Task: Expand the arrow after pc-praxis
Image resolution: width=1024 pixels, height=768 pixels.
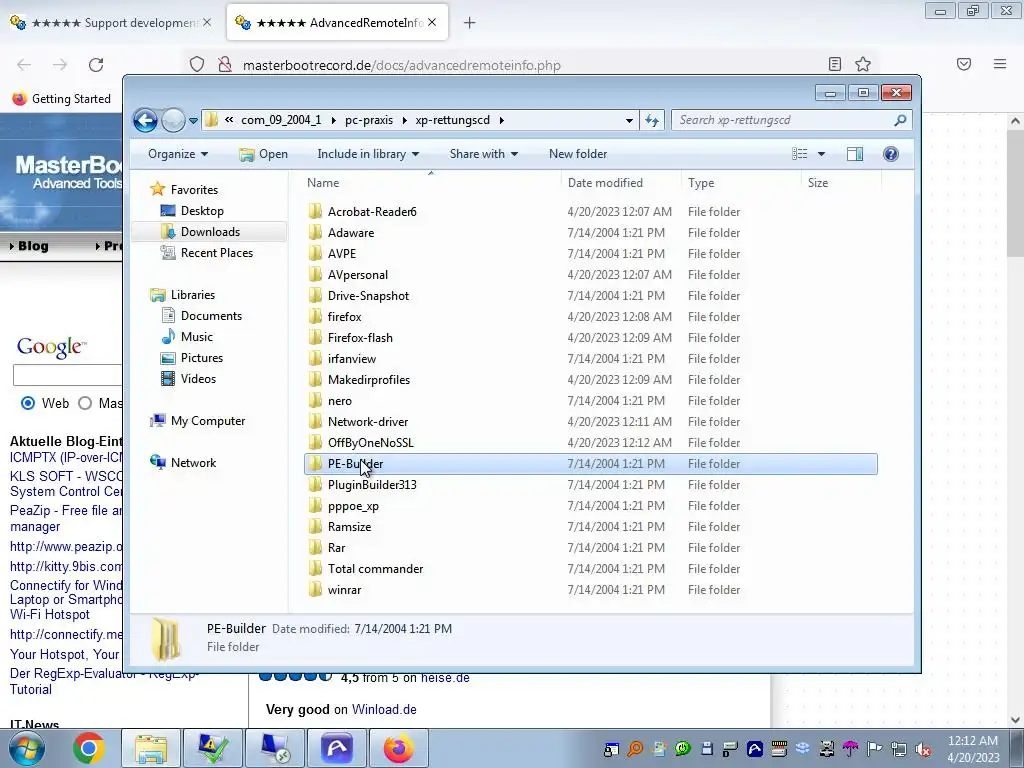Action: coord(404,120)
